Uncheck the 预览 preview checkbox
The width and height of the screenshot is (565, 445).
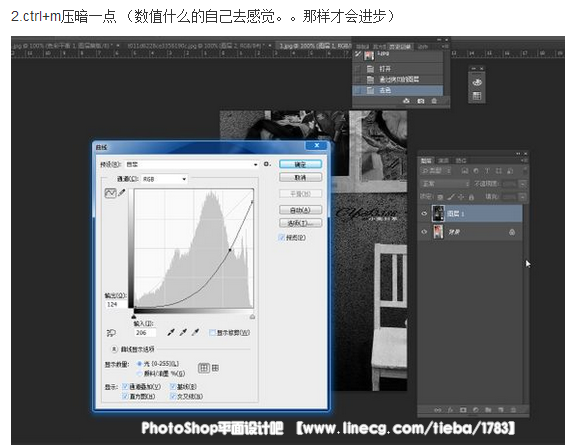281,237
